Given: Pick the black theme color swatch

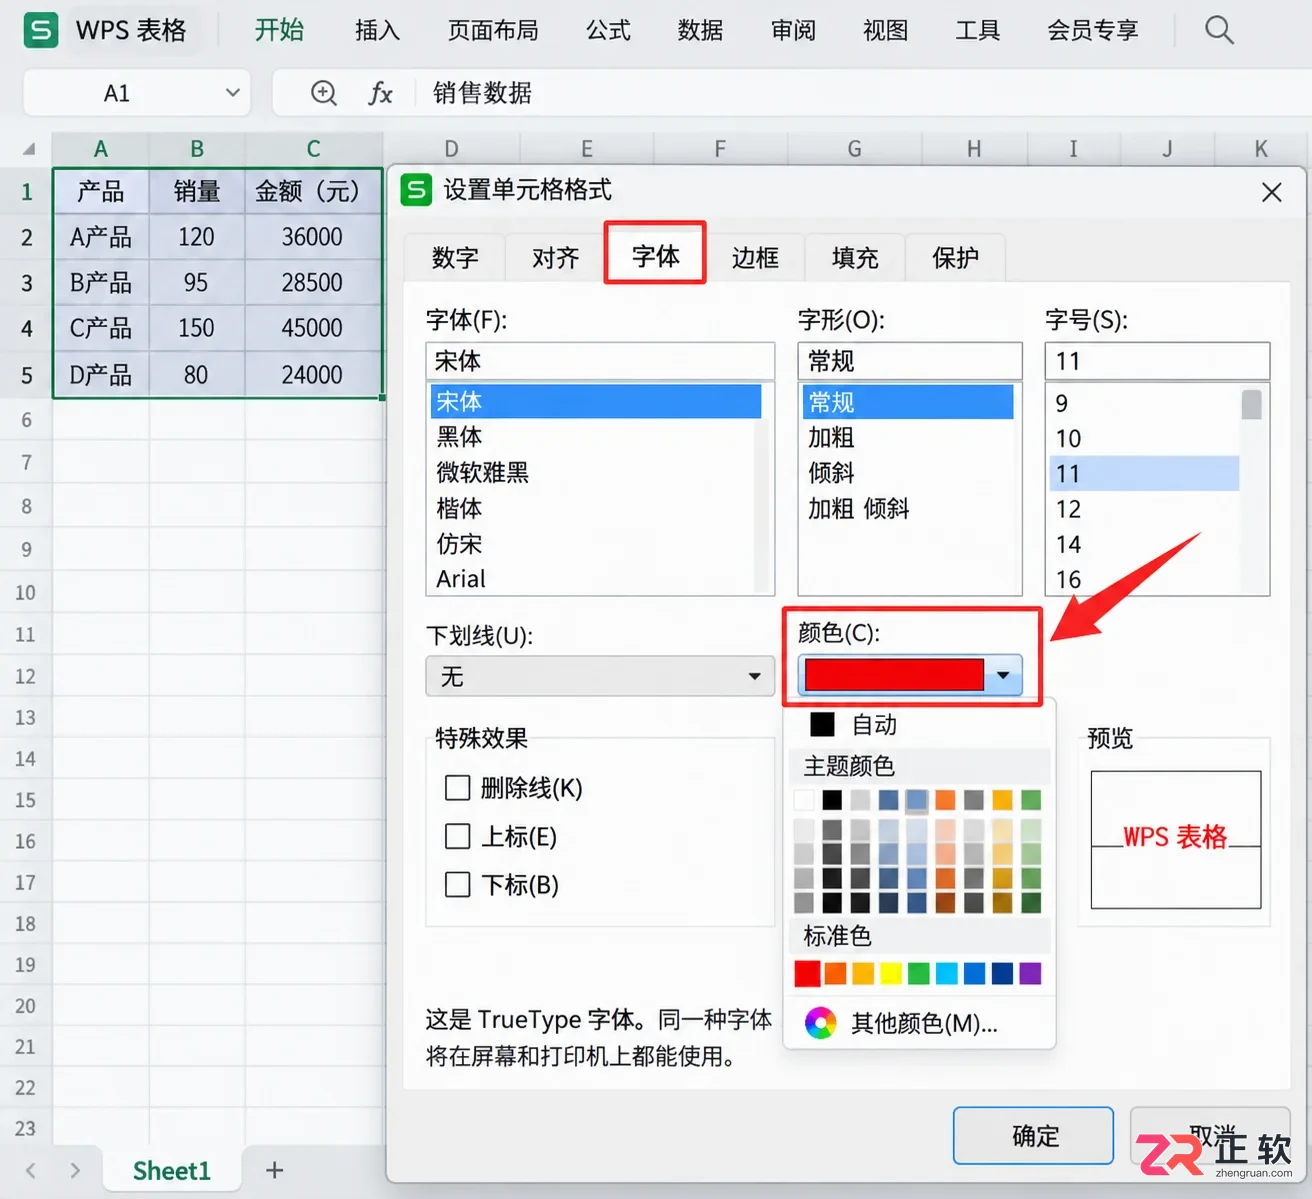Looking at the screenshot, I should [832, 800].
